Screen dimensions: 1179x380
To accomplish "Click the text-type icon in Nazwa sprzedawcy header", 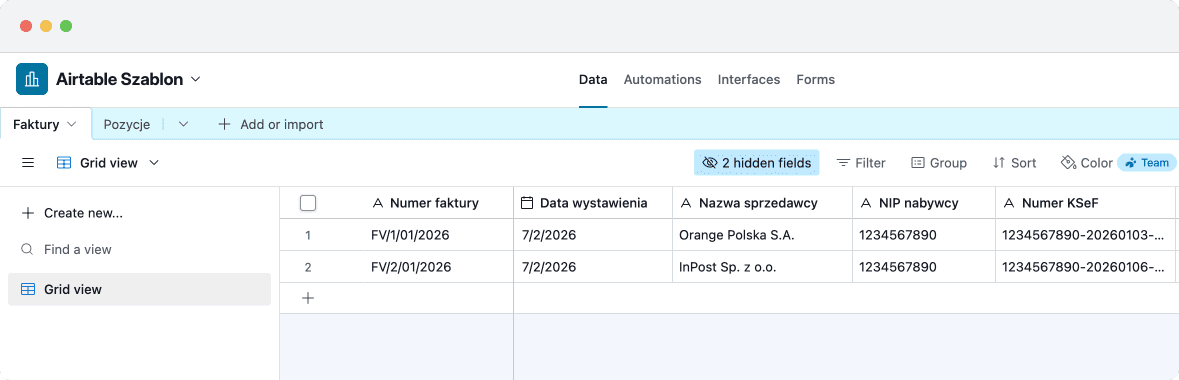I will [686, 203].
